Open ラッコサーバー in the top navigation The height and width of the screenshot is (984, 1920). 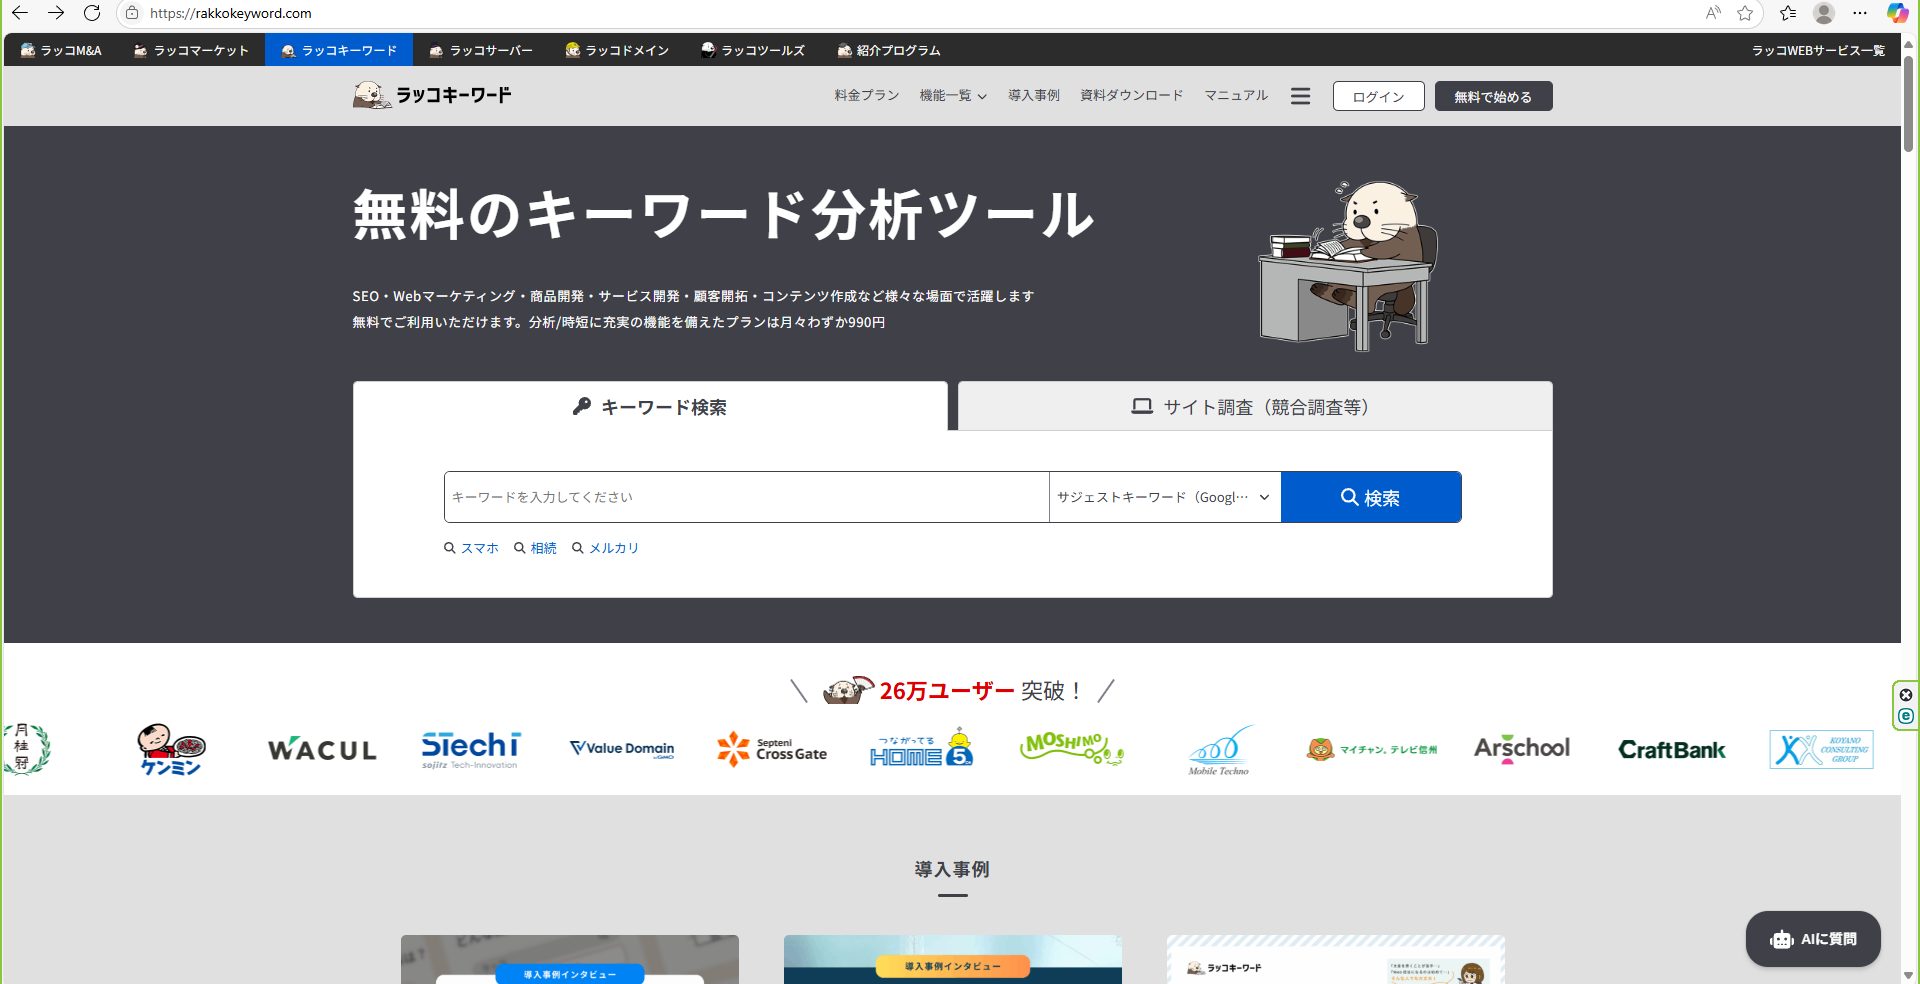481,50
